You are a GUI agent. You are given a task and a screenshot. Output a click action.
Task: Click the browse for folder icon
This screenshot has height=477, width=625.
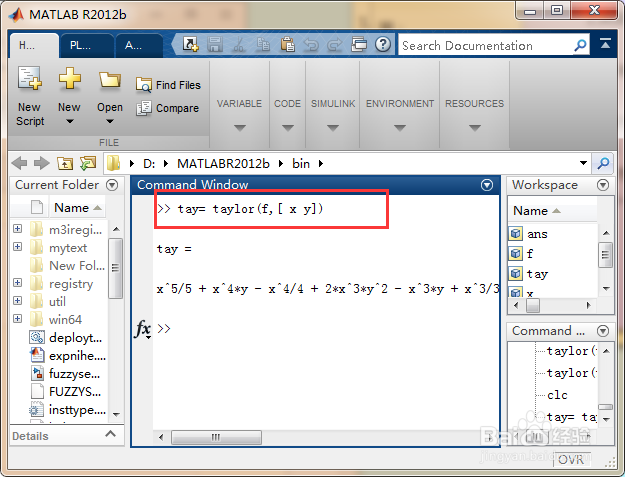click(88, 163)
